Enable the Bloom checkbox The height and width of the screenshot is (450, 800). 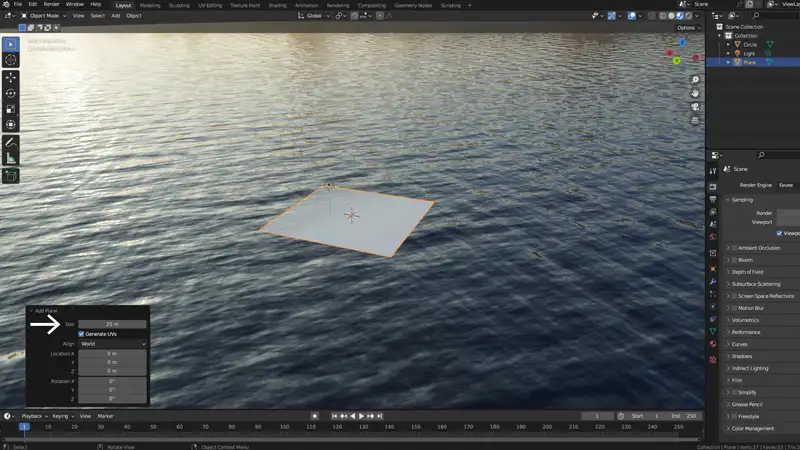tap(734, 259)
